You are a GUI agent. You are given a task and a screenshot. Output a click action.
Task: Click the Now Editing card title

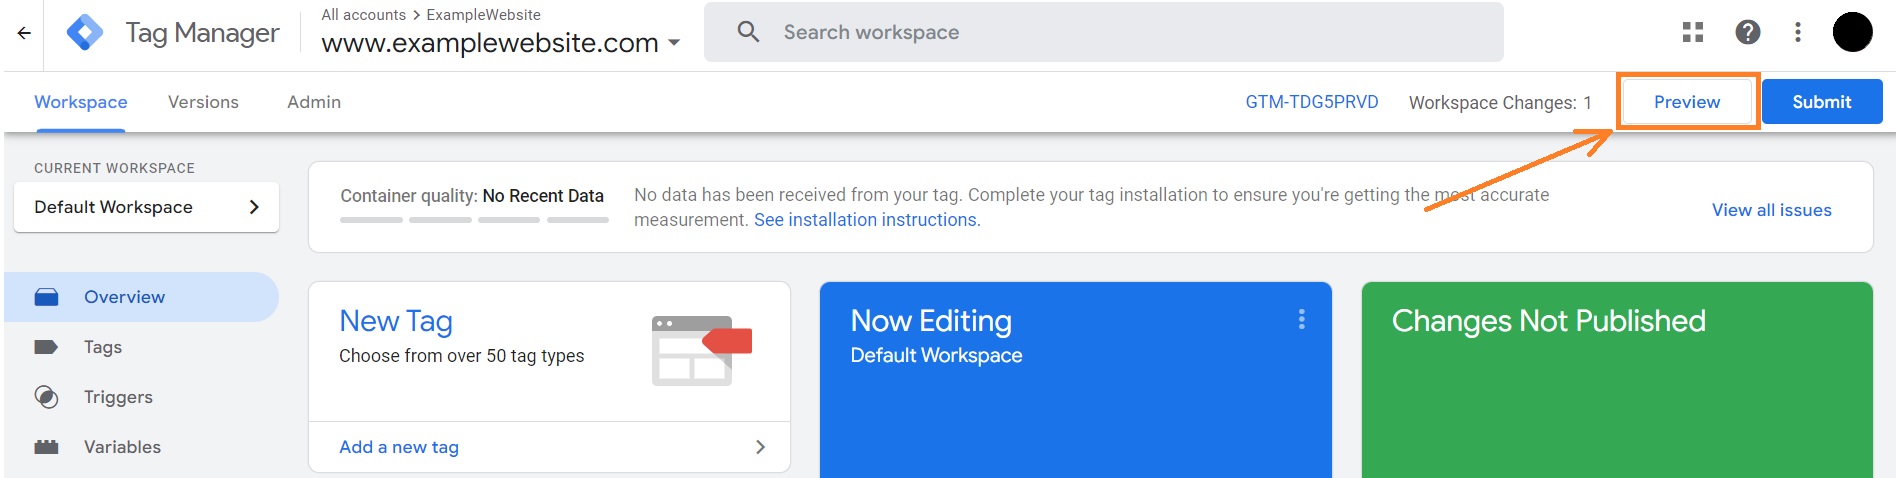coord(931,321)
